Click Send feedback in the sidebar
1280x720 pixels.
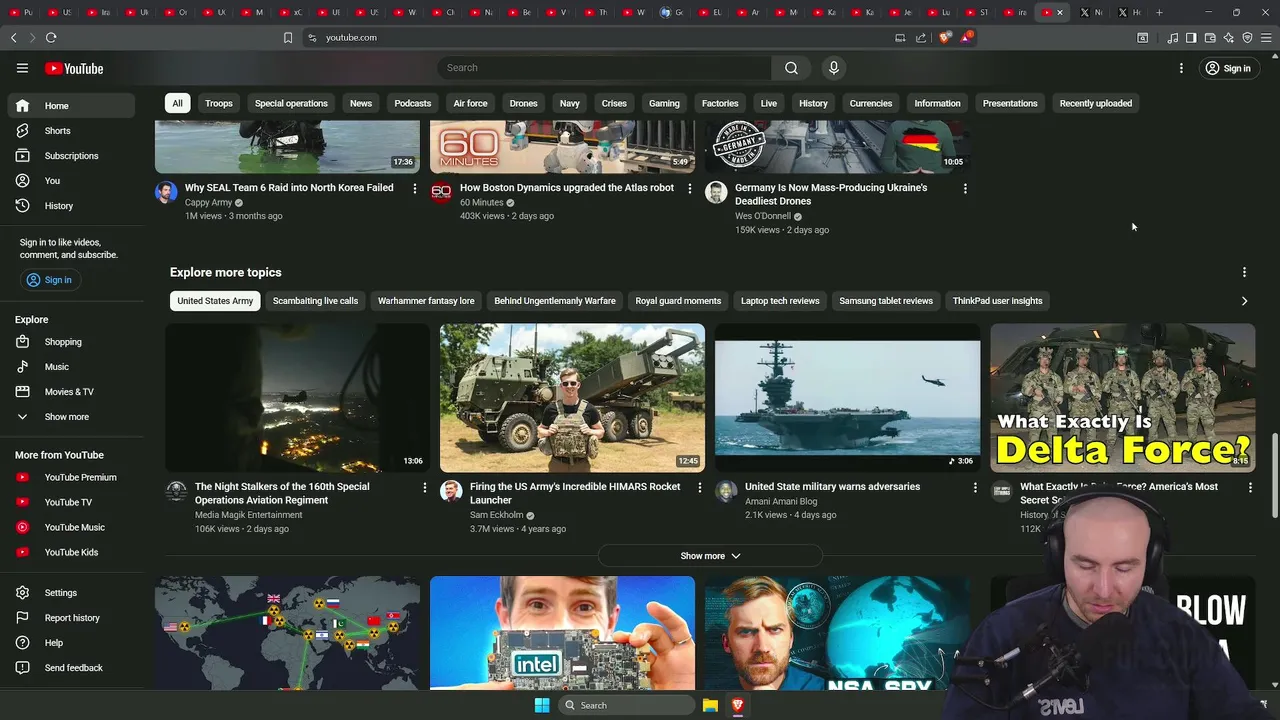pos(71,668)
